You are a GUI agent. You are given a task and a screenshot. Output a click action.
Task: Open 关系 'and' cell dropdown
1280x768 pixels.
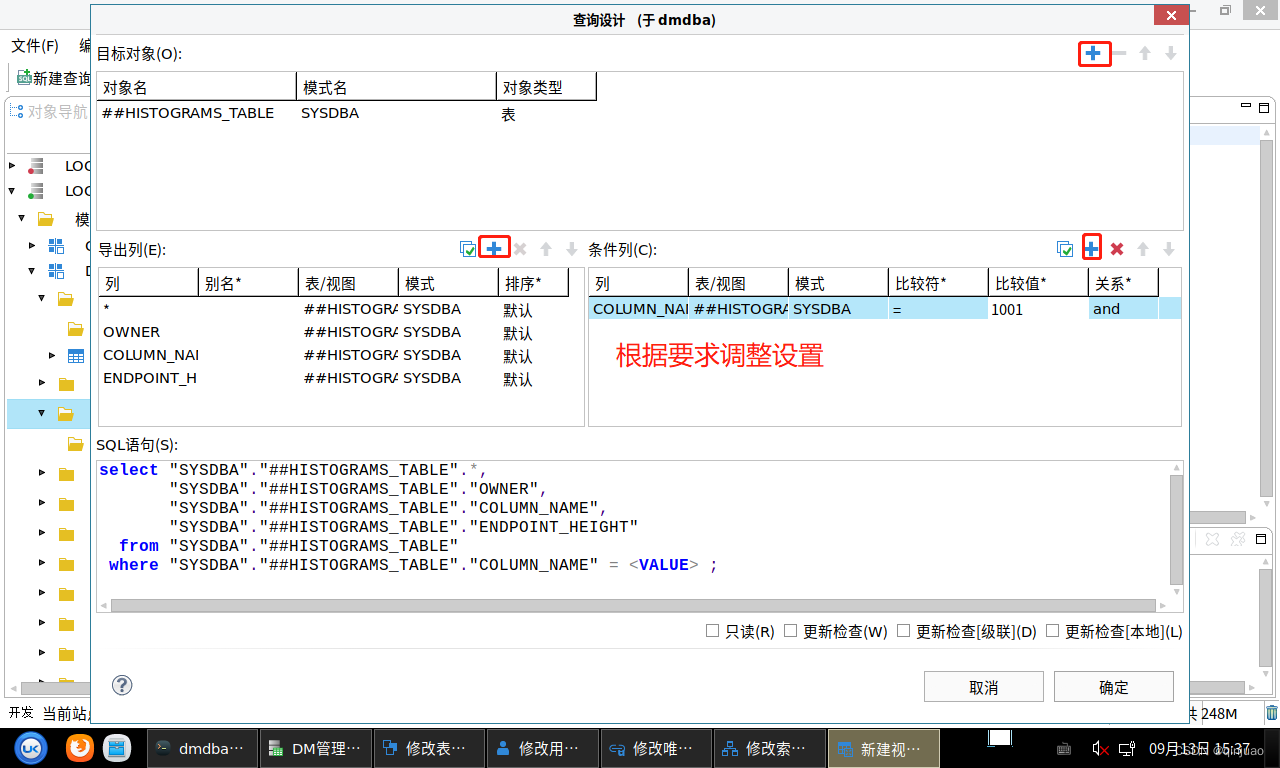(x=1123, y=309)
